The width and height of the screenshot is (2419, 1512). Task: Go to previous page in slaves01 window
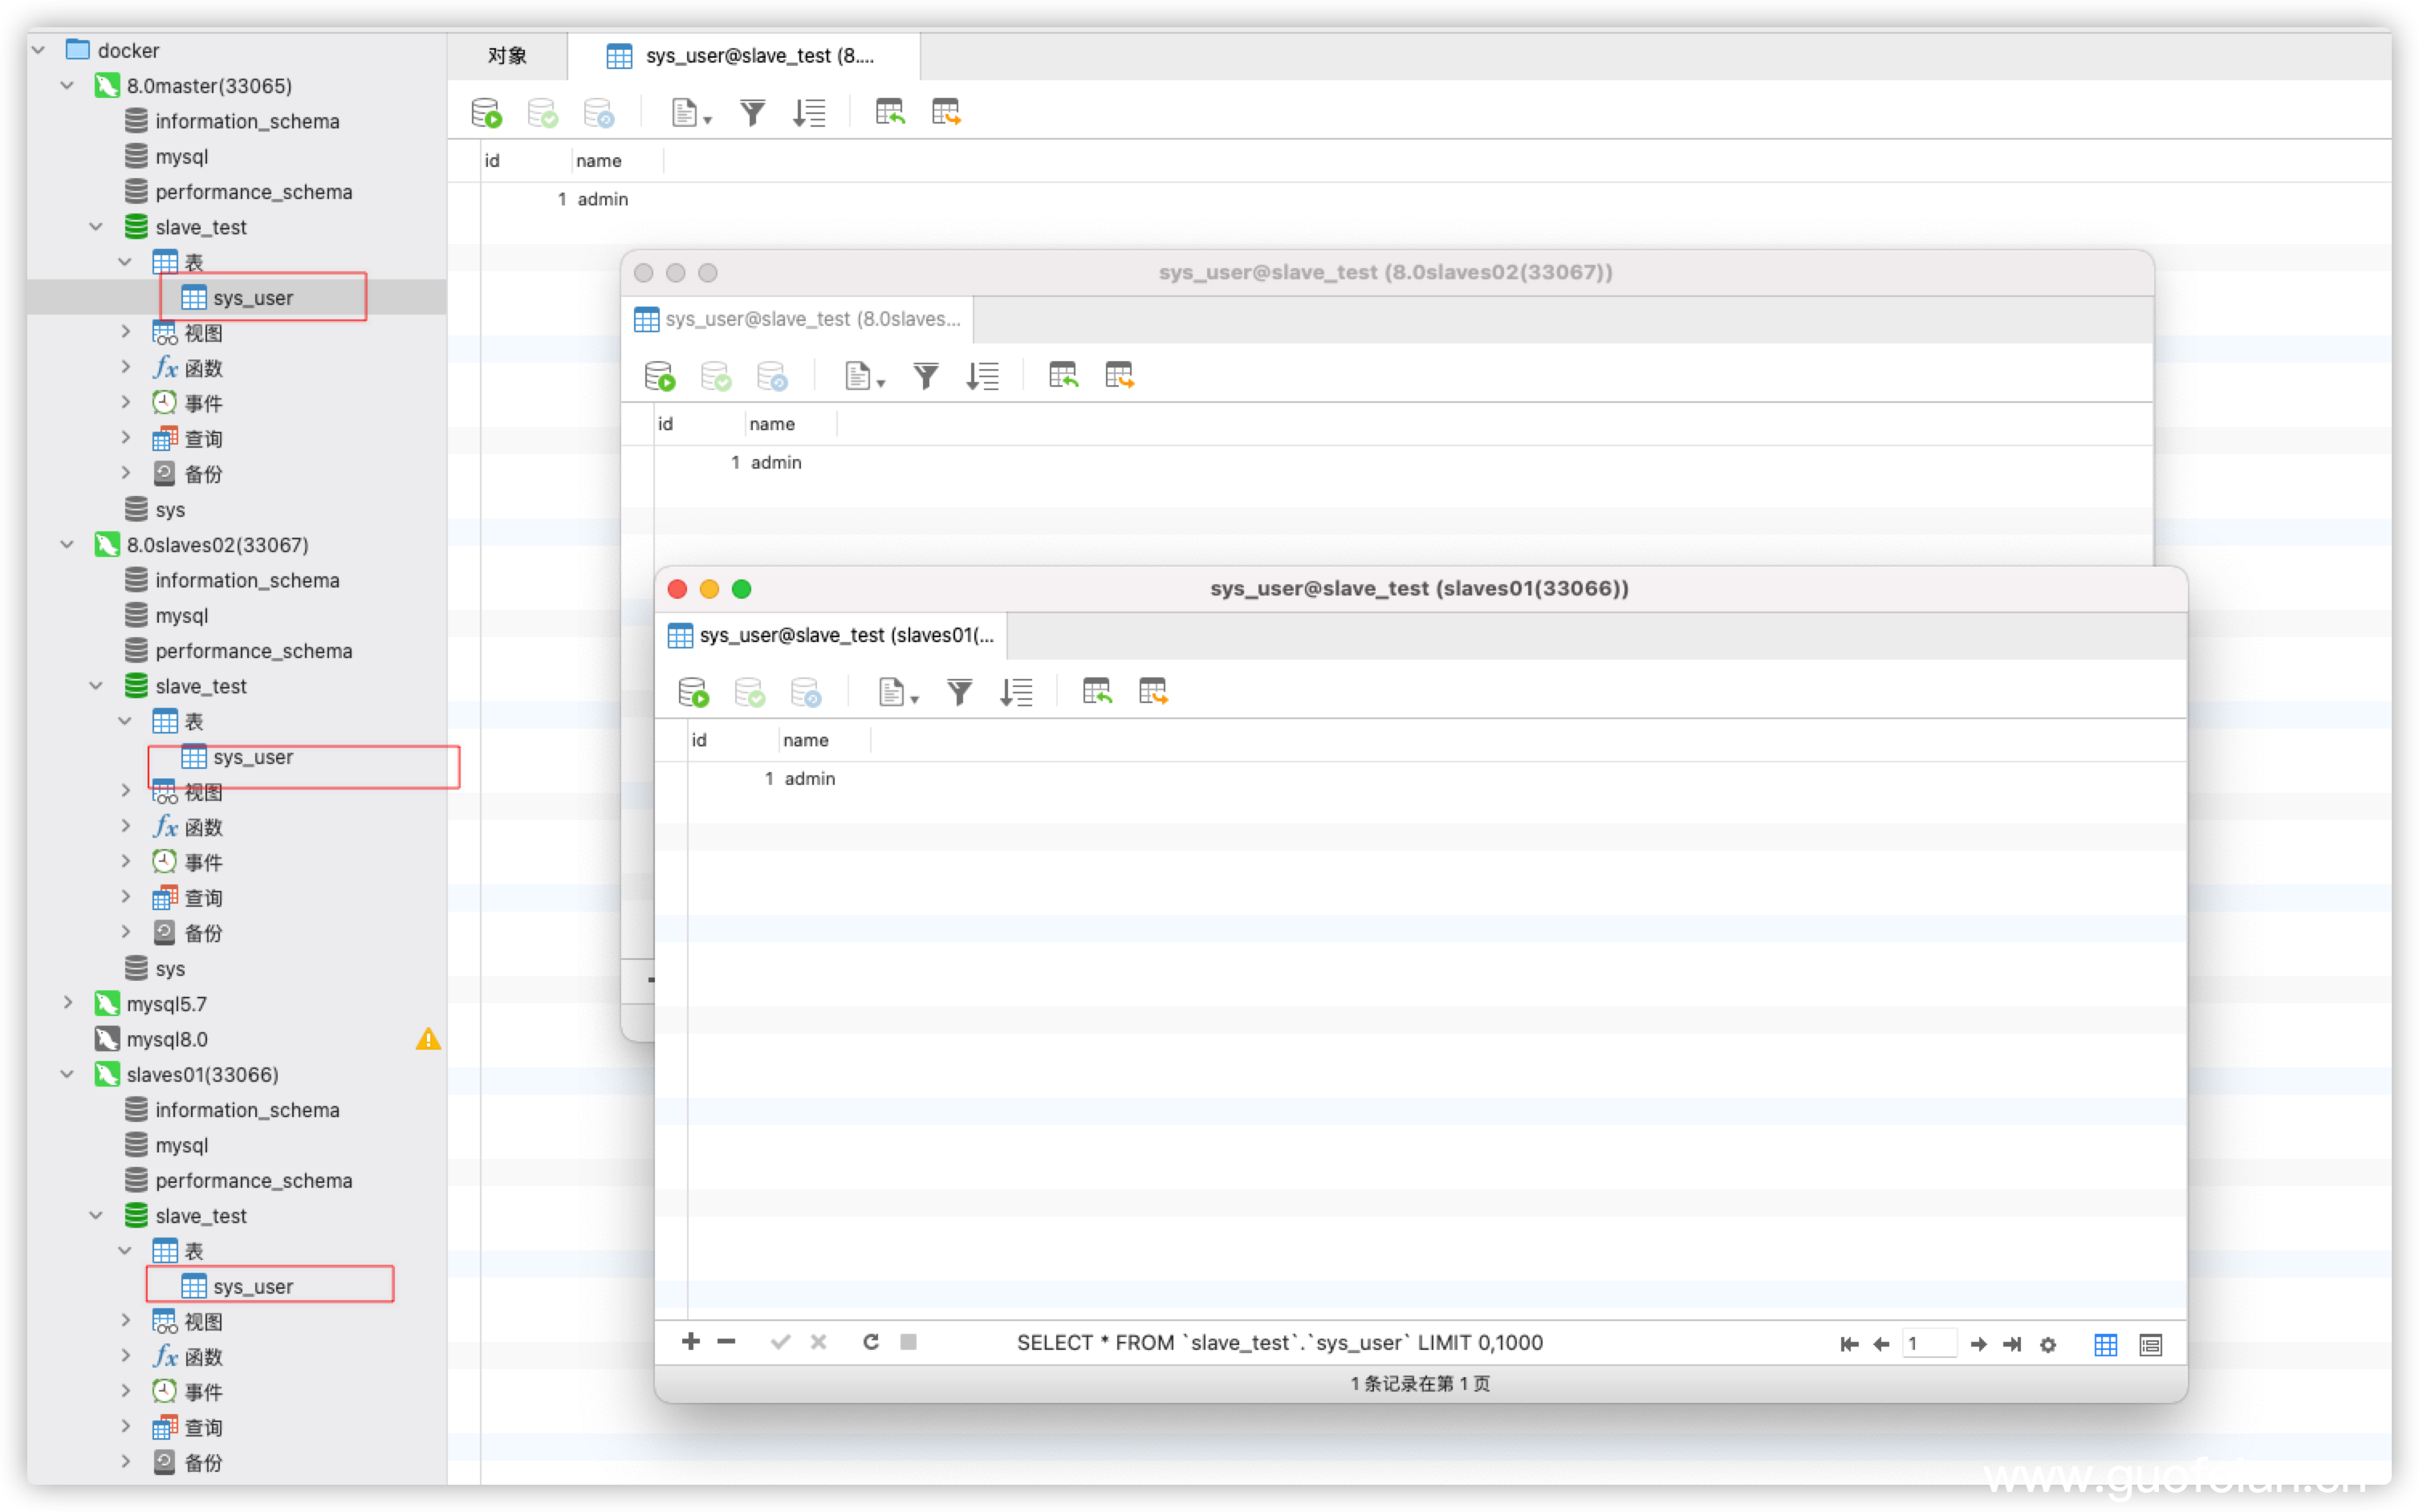tap(1881, 1344)
